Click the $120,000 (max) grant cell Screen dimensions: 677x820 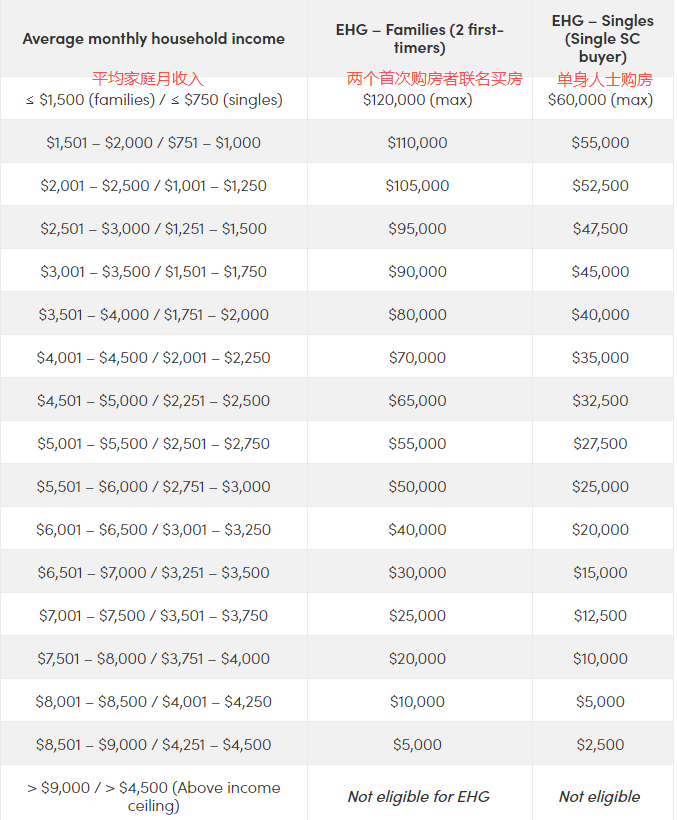[418, 100]
